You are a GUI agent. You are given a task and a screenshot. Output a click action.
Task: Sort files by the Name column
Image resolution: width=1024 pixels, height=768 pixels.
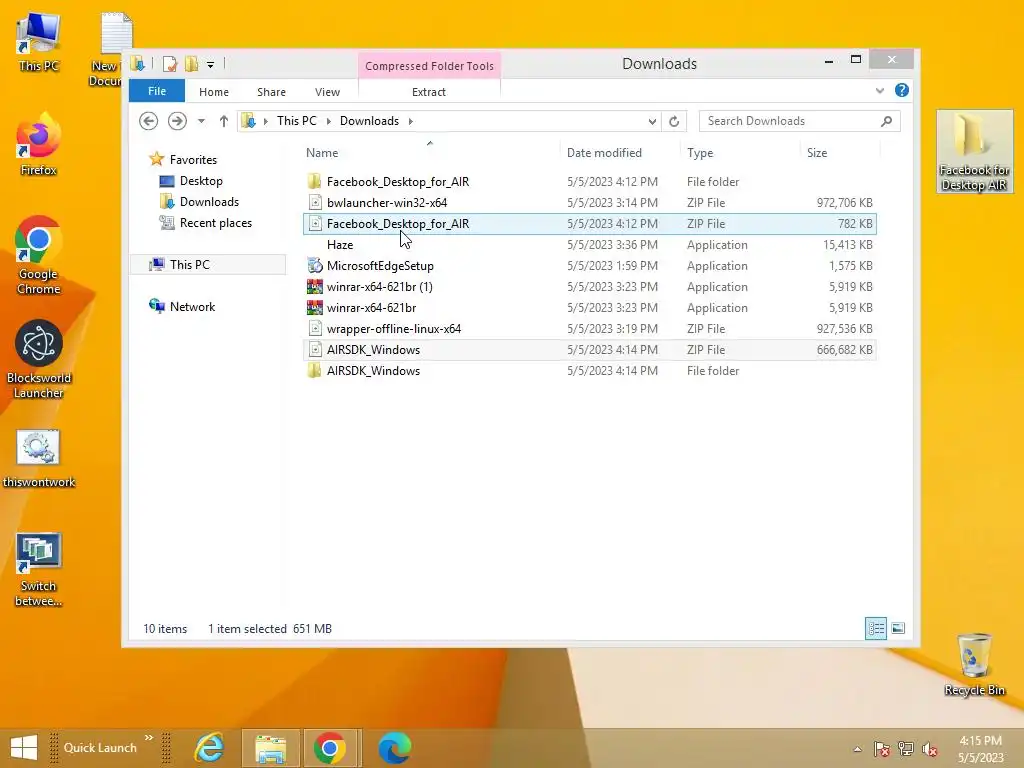click(x=322, y=153)
